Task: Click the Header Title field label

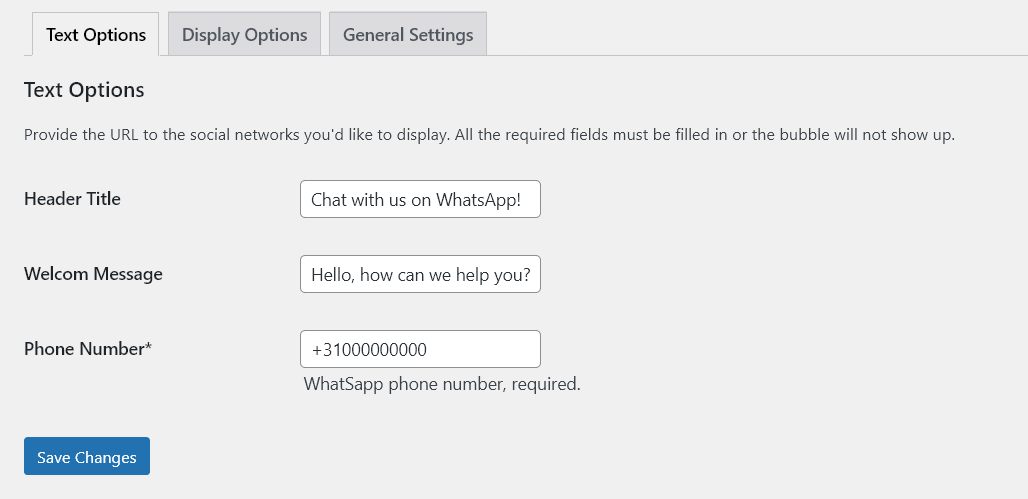Action: pyautogui.click(x=72, y=199)
